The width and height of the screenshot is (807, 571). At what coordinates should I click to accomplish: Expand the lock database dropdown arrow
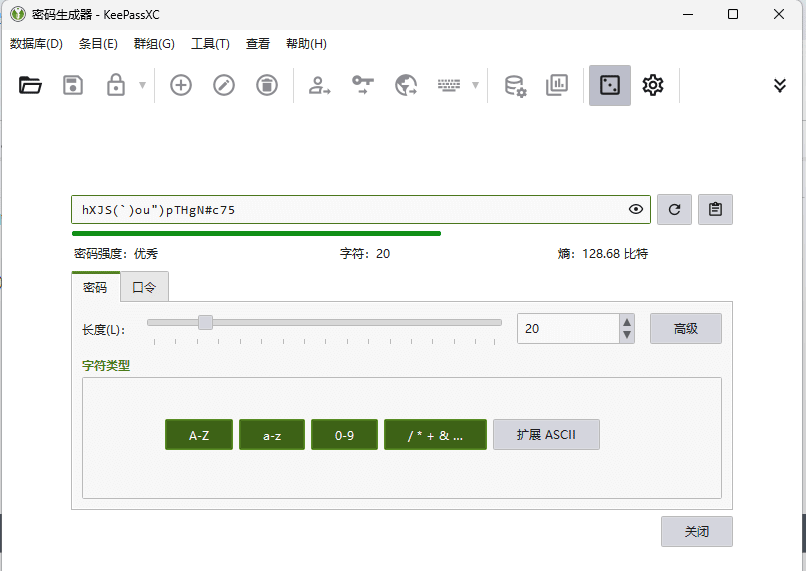tap(143, 85)
